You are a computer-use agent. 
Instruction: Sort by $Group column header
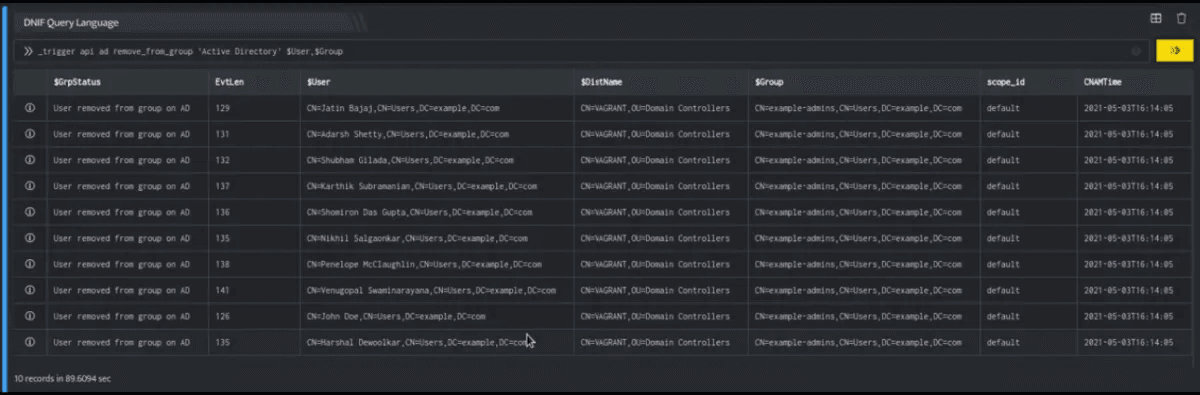[x=769, y=81]
